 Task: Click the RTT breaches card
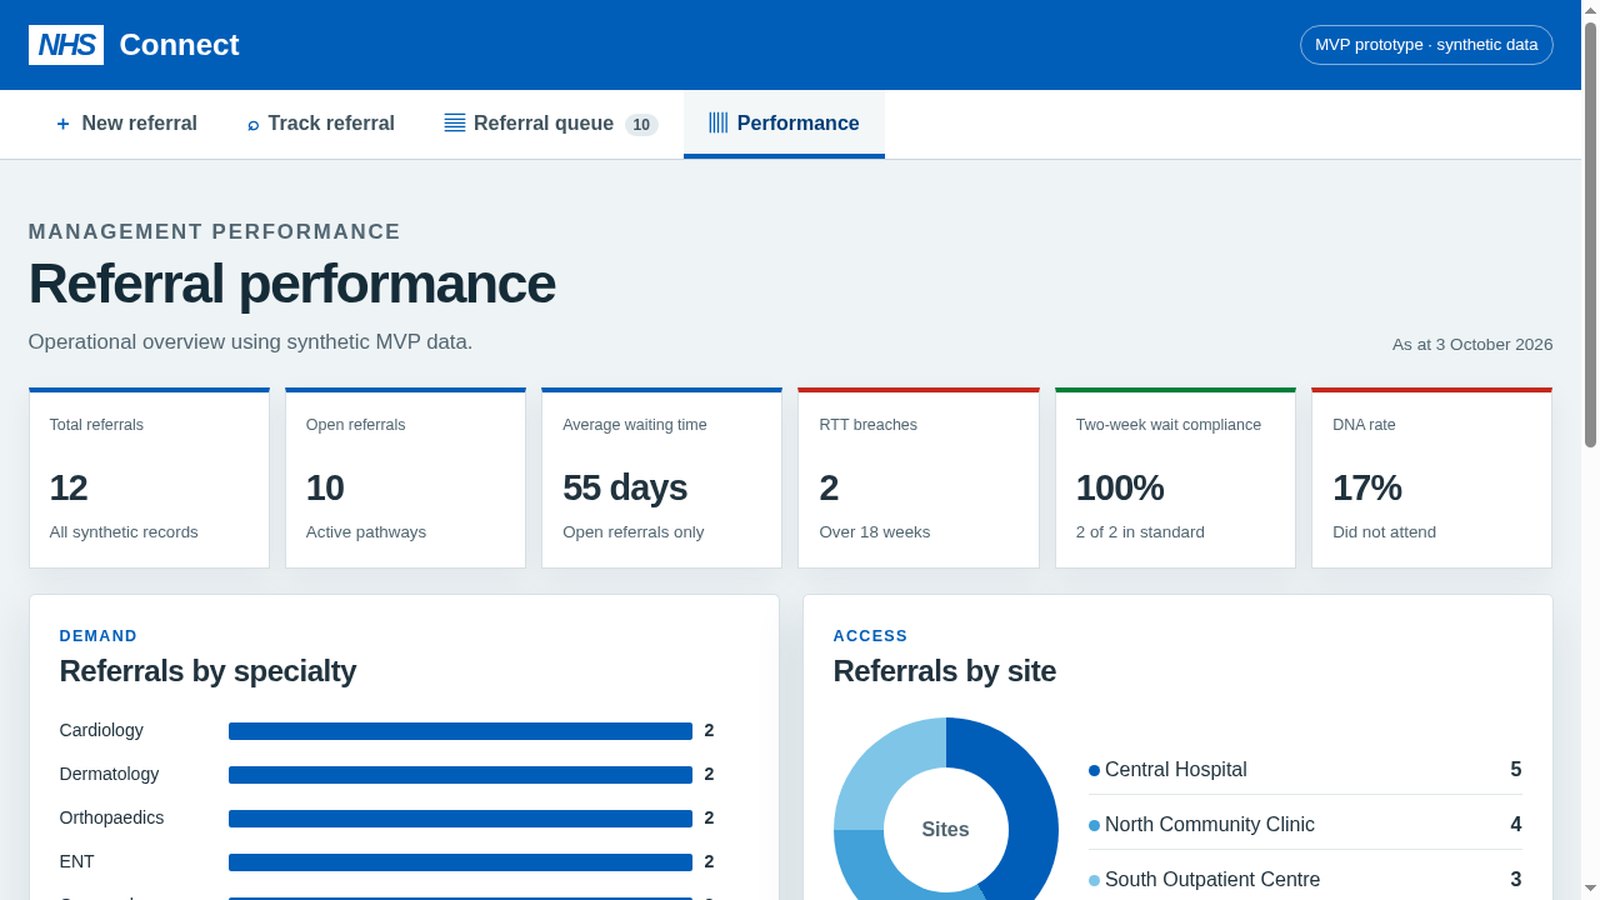coord(918,478)
